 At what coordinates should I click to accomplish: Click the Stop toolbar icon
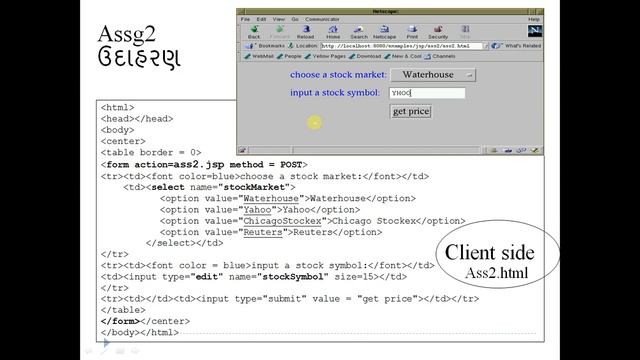tap(465, 32)
